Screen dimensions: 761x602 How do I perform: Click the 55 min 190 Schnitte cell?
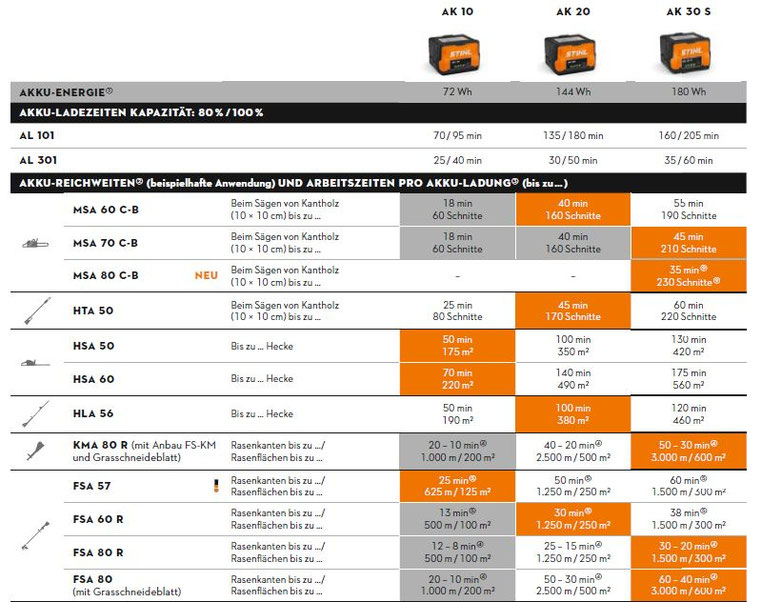tap(689, 210)
